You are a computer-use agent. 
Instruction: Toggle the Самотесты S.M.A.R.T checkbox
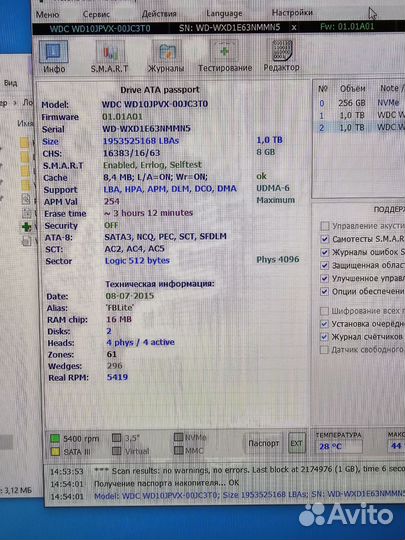[x=324, y=239]
